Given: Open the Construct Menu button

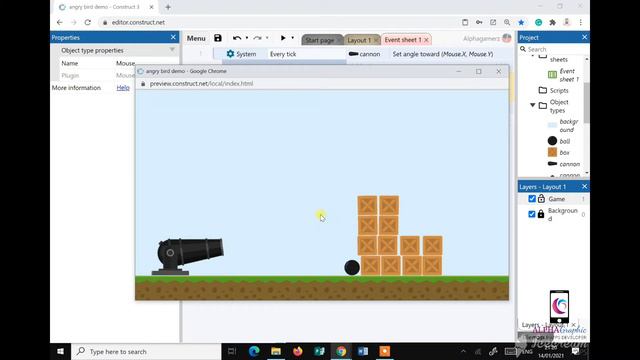Looking at the screenshot, I should pyautogui.click(x=196, y=38).
